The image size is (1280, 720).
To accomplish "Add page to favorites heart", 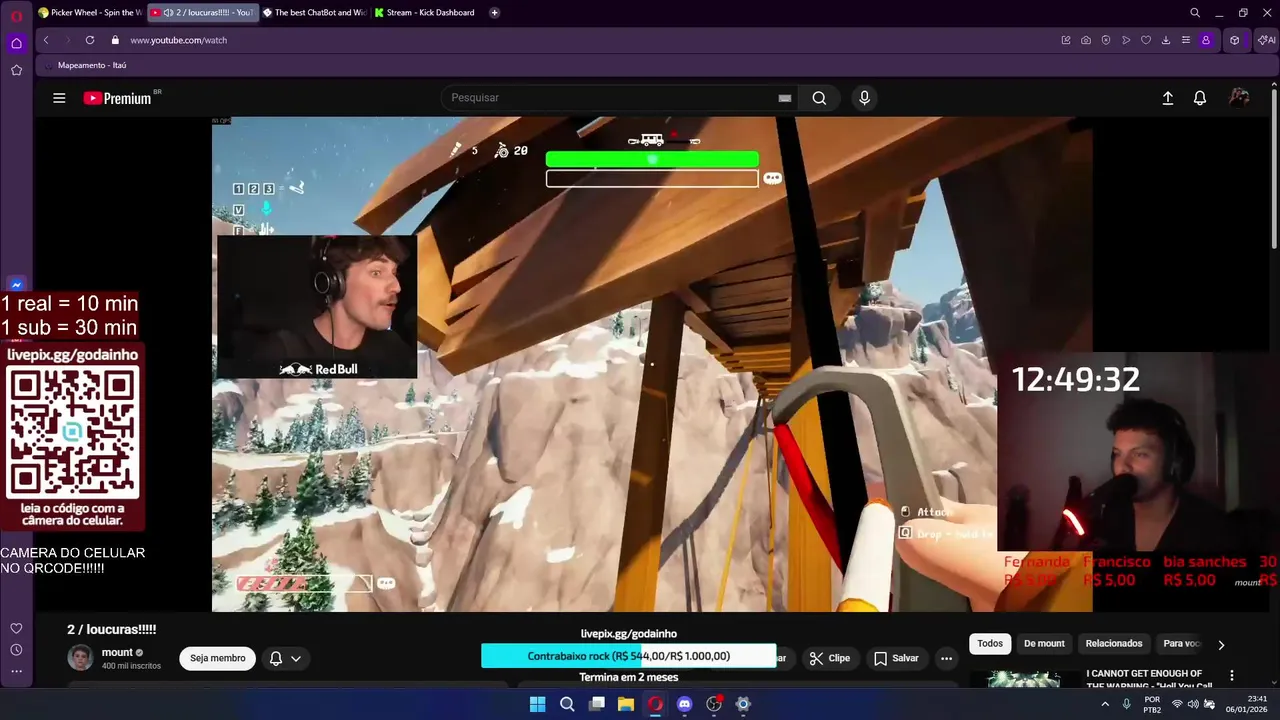I will (x=1146, y=40).
